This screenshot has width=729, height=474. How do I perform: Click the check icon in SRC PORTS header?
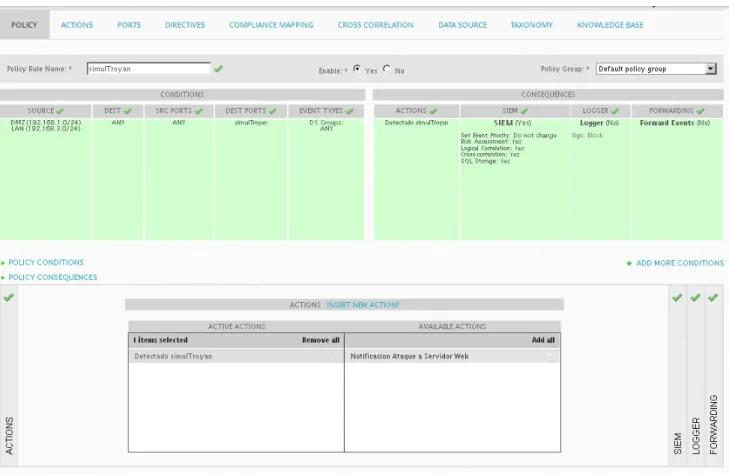click(199, 111)
